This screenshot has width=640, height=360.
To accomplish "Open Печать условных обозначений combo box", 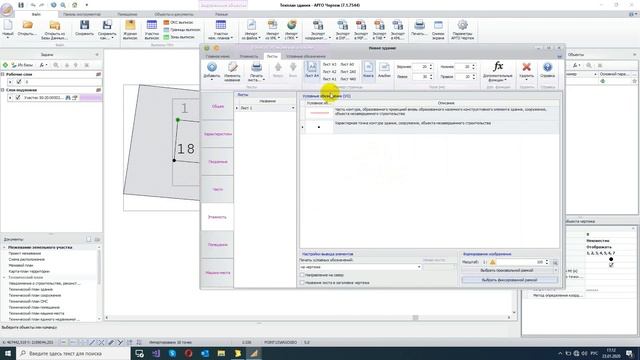I will 360,267.
